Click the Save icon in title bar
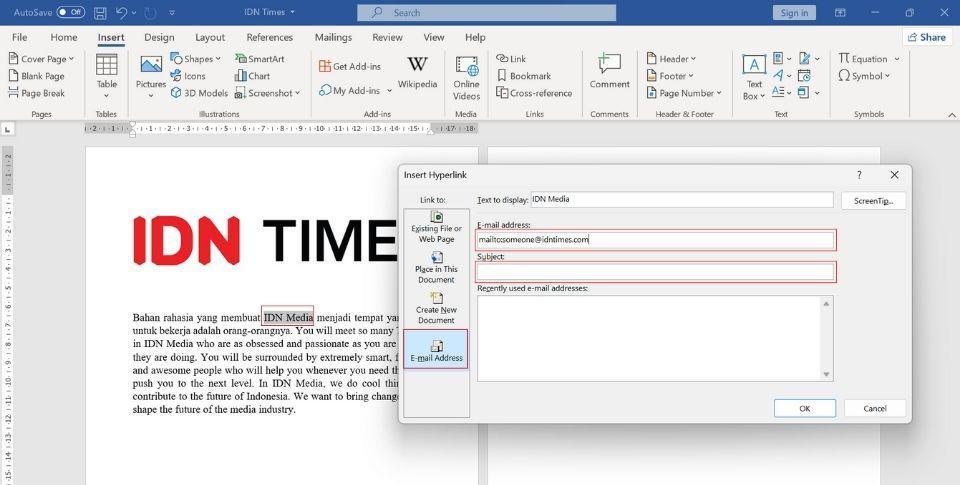This screenshot has height=485, width=960. point(100,12)
